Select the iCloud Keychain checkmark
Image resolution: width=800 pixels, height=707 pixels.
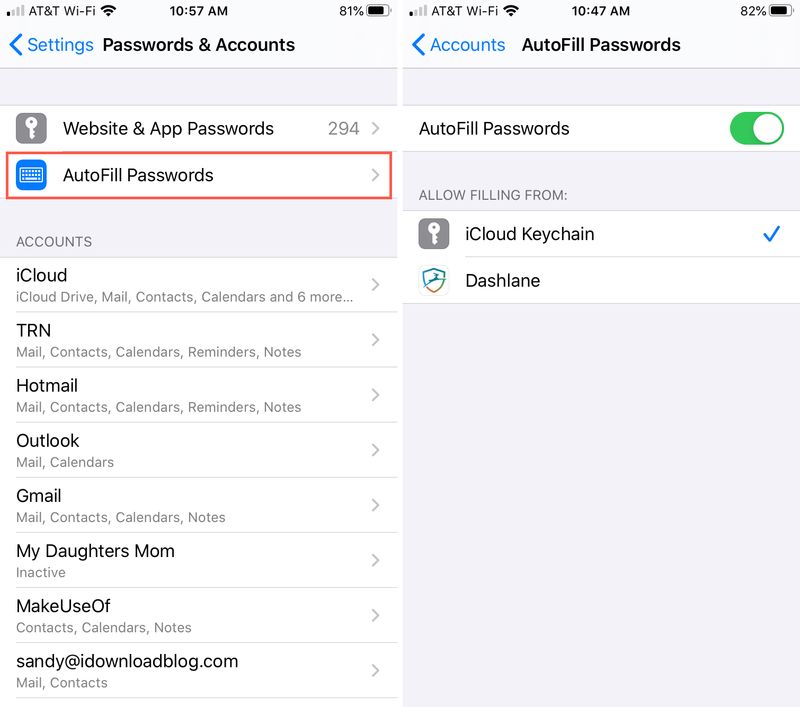[771, 234]
